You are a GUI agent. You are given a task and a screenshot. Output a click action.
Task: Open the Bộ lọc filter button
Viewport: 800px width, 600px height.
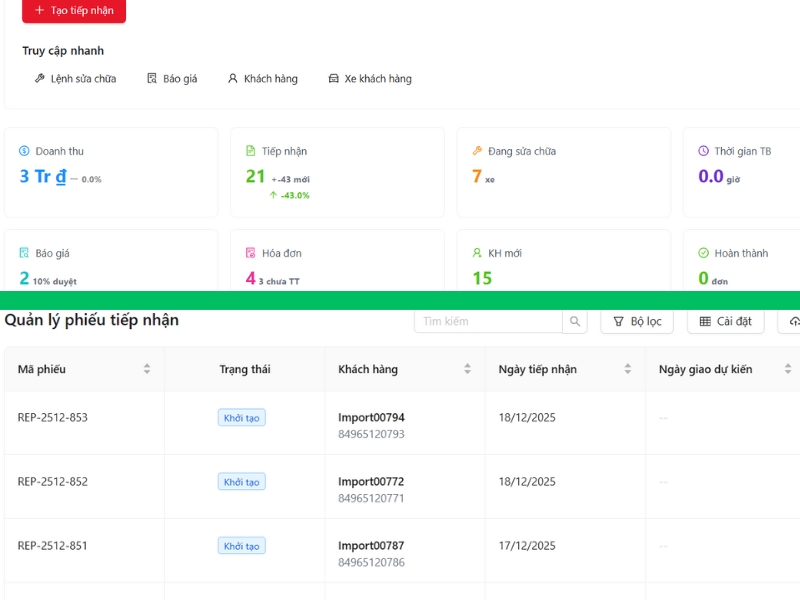(x=637, y=322)
